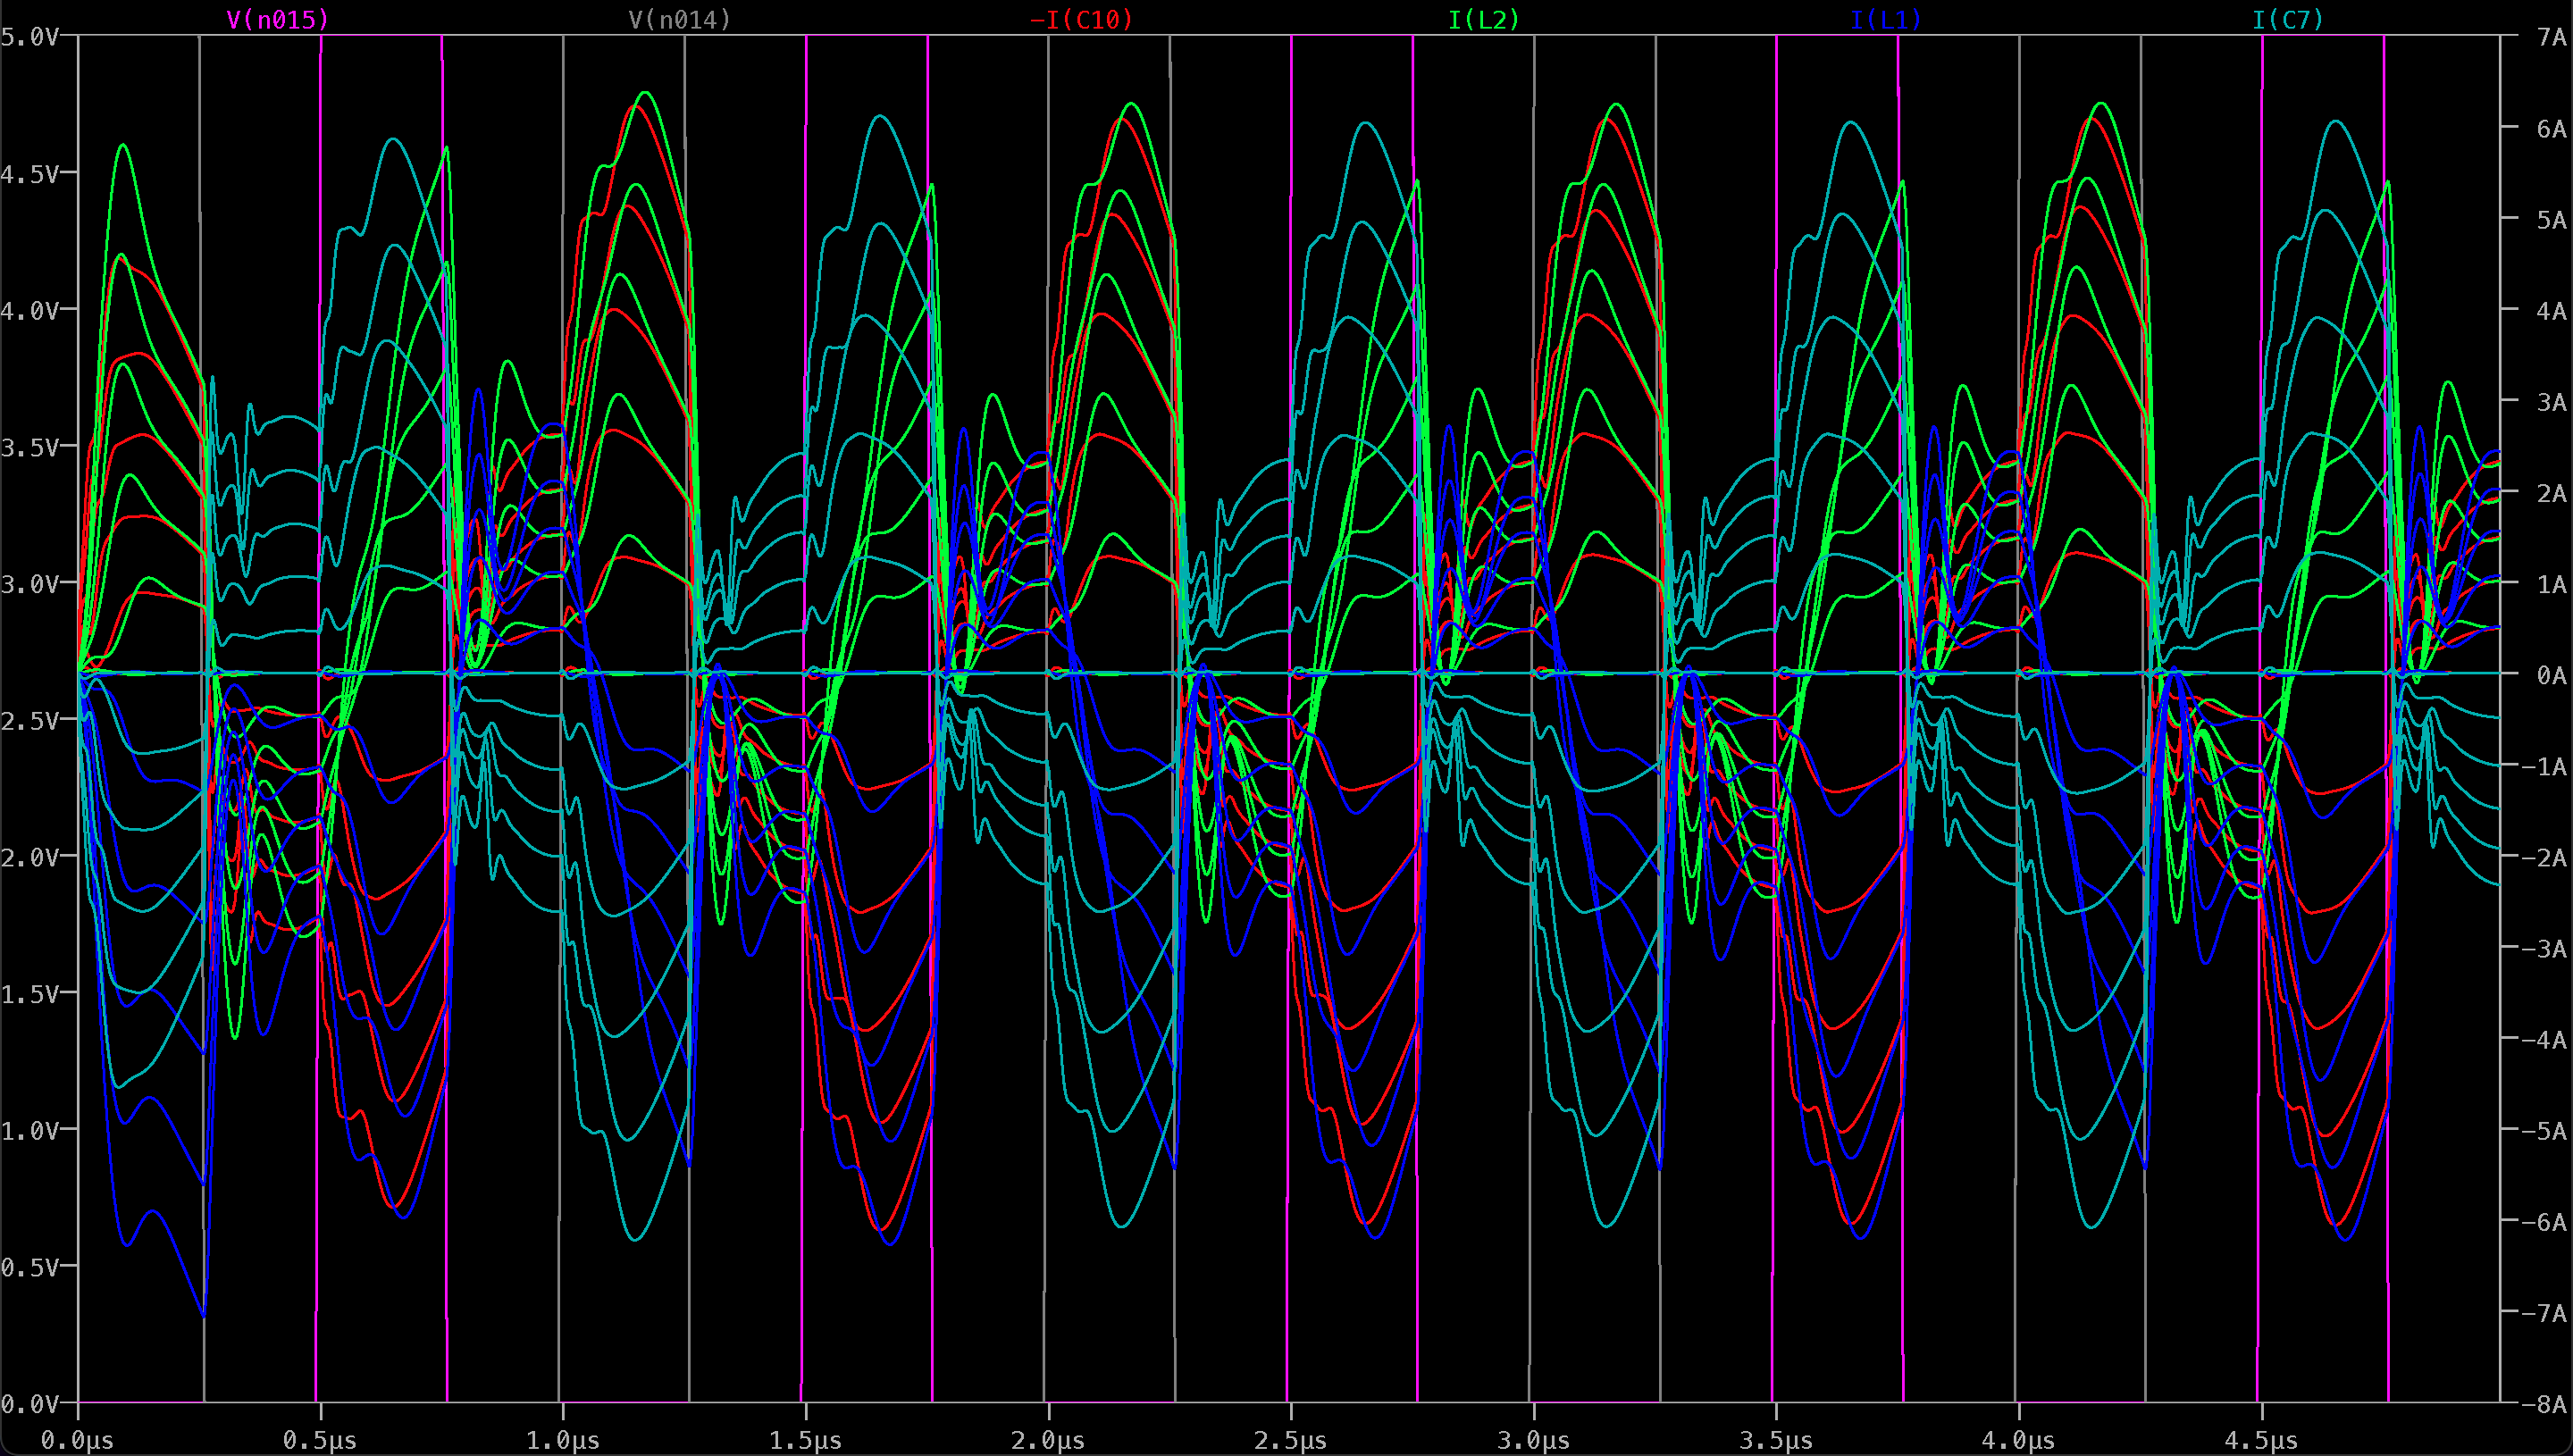2573x1456 pixels.
Task: Click the -8A right axis tick label
Action: [x=2546, y=1404]
